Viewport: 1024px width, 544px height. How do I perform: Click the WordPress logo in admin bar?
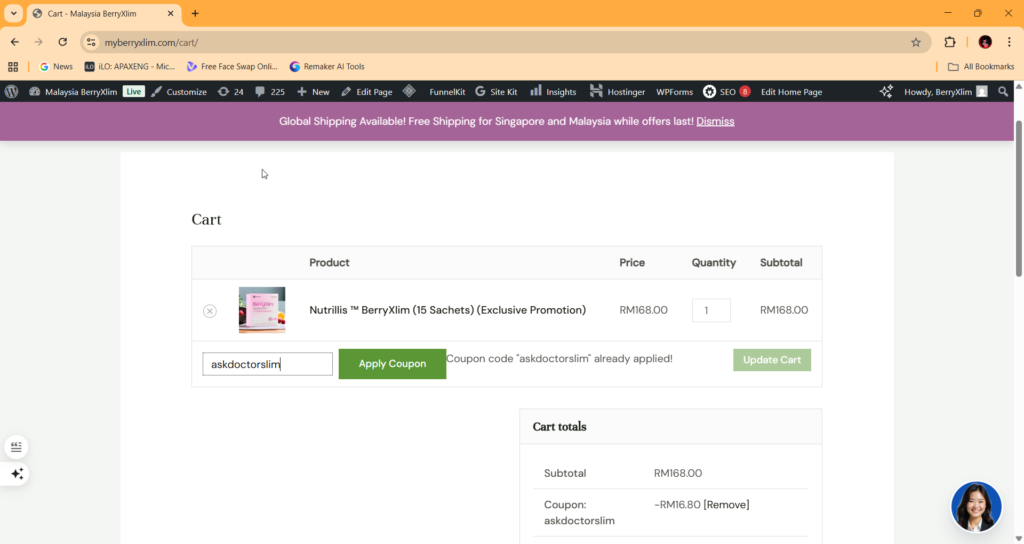pyautogui.click(x=11, y=91)
